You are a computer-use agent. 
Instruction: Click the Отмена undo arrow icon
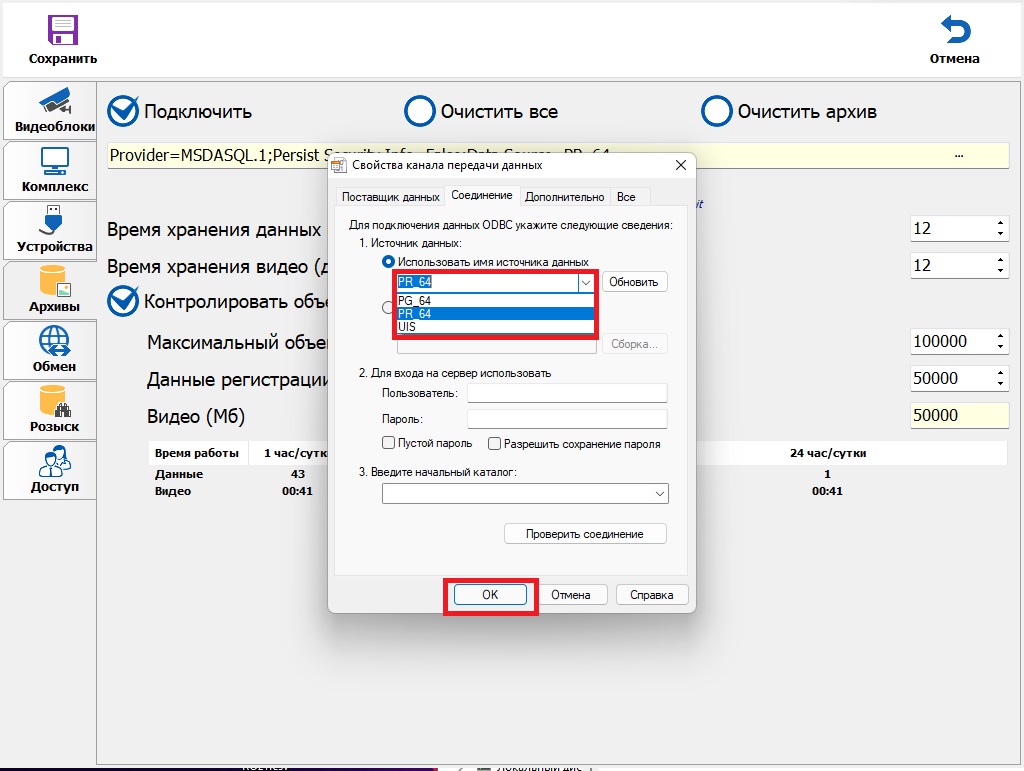point(955,30)
